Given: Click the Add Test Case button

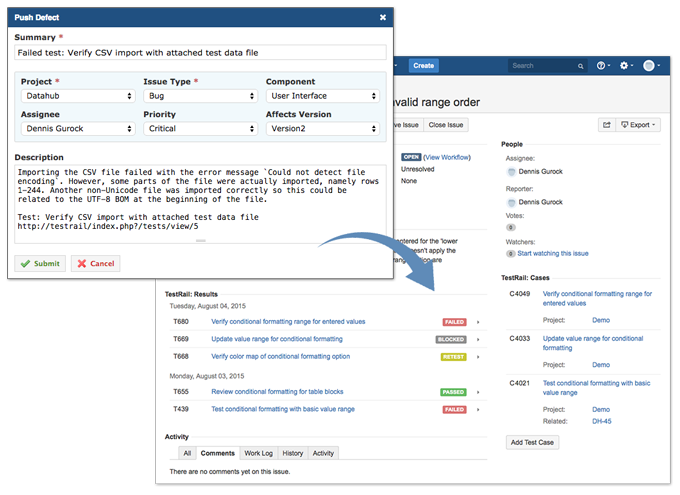Looking at the screenshot, I should [533, 443].
